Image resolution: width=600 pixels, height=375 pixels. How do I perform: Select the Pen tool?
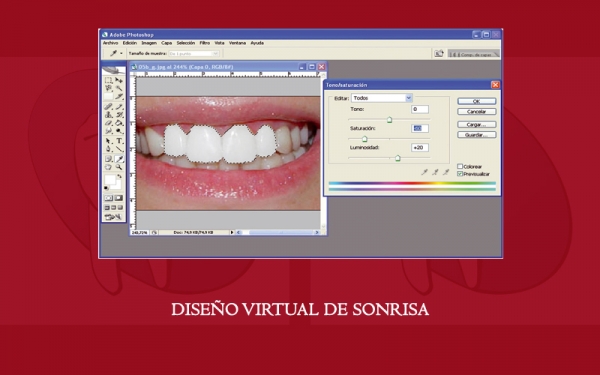109,149
